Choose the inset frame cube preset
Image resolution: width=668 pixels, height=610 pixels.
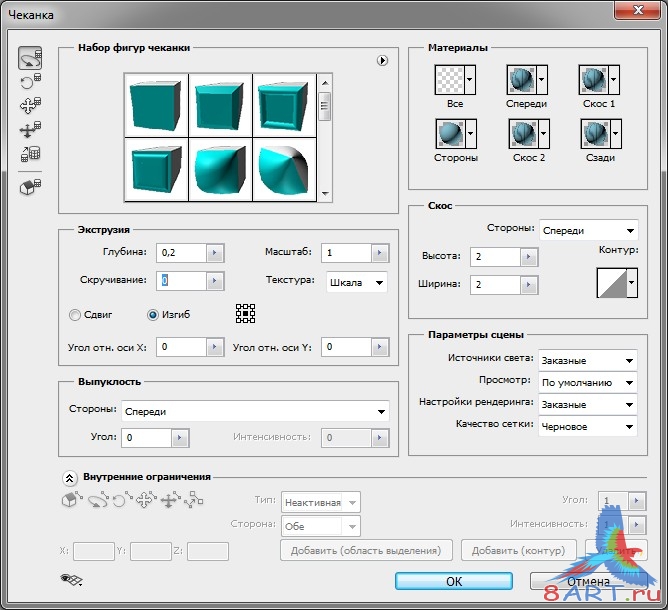click(284, 105)
